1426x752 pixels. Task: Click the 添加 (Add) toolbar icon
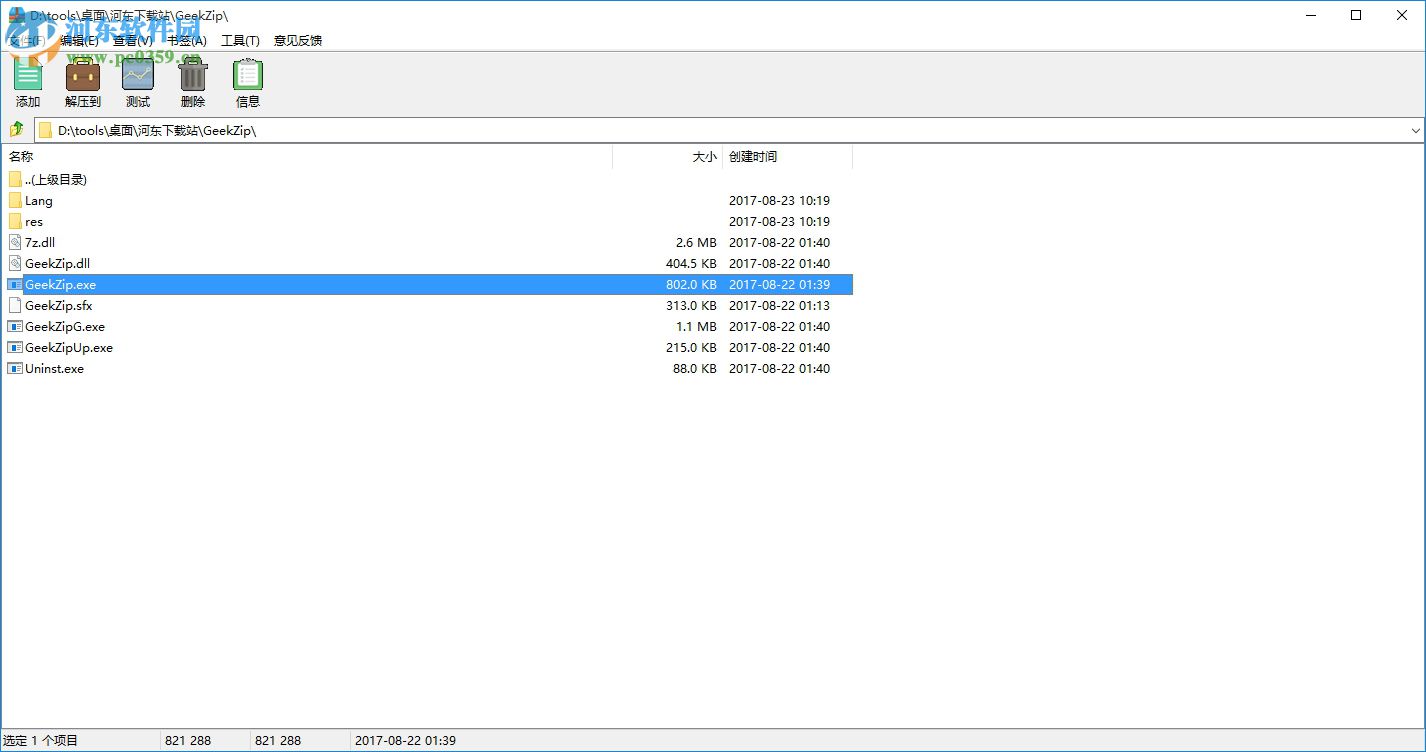27,80
